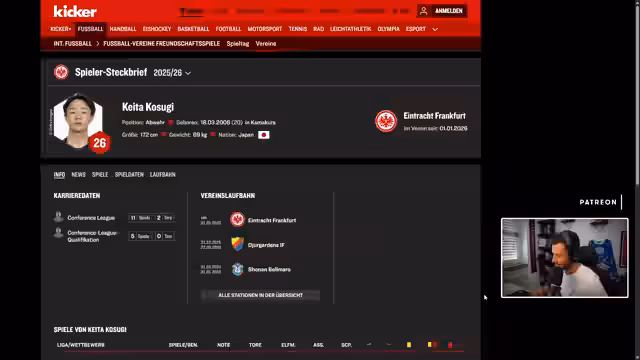Image resolution: width=640 pixels, height=360 pixels.
Task: Click the user profile icon beside Anmelden
Action: (x=423, y=11)
